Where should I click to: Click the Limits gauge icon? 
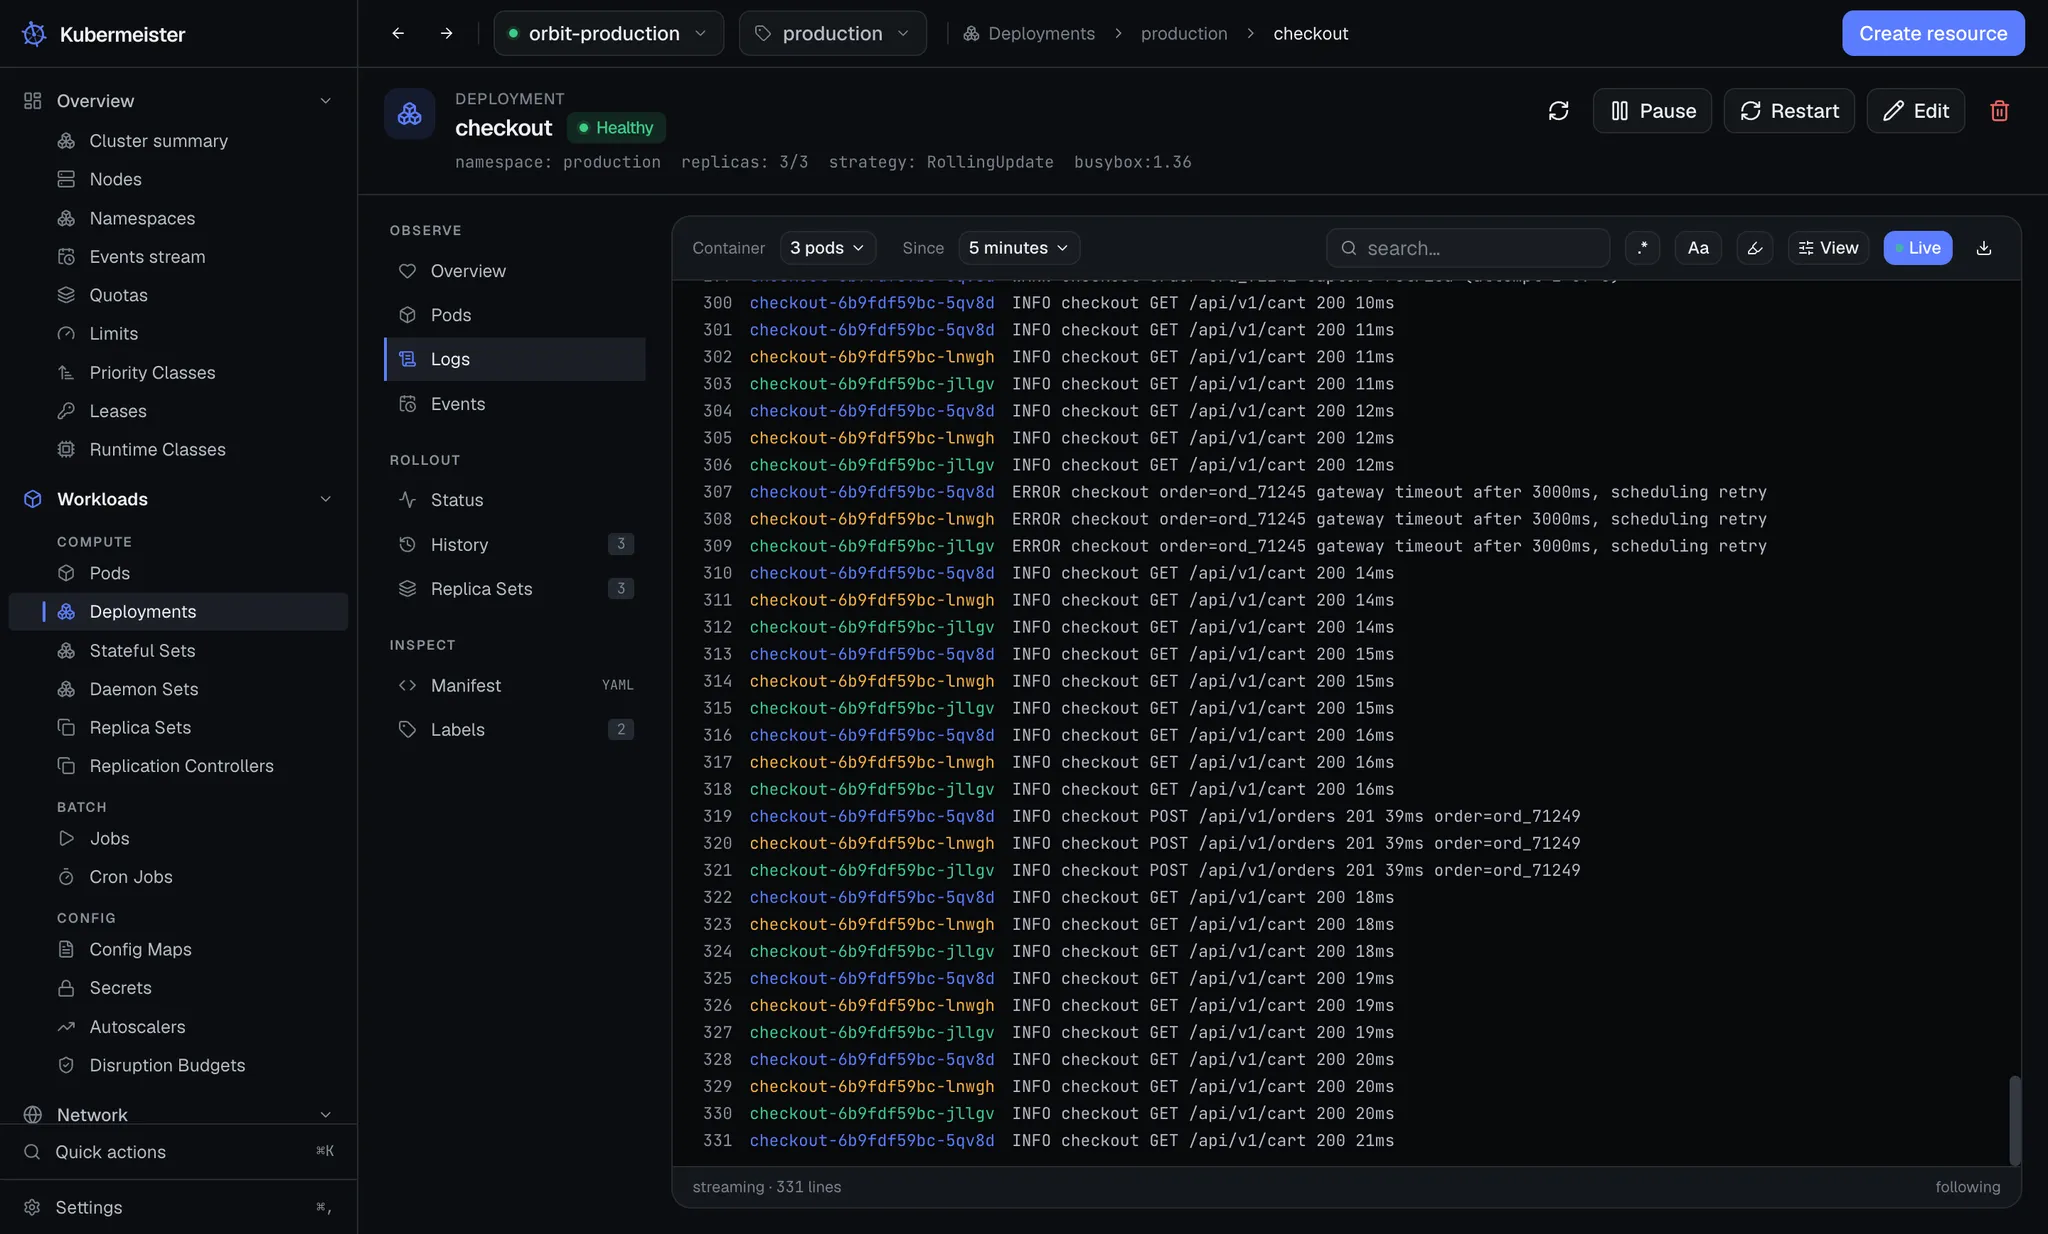coord(66,334)
